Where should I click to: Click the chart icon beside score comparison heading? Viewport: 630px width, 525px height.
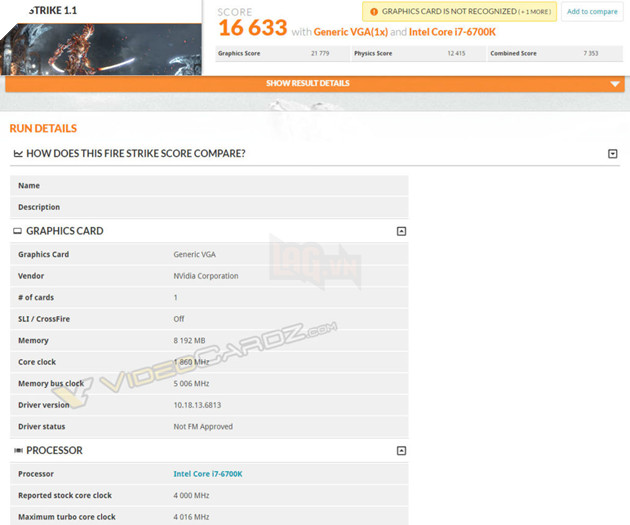pyautogui.click(x=18, y=153)
